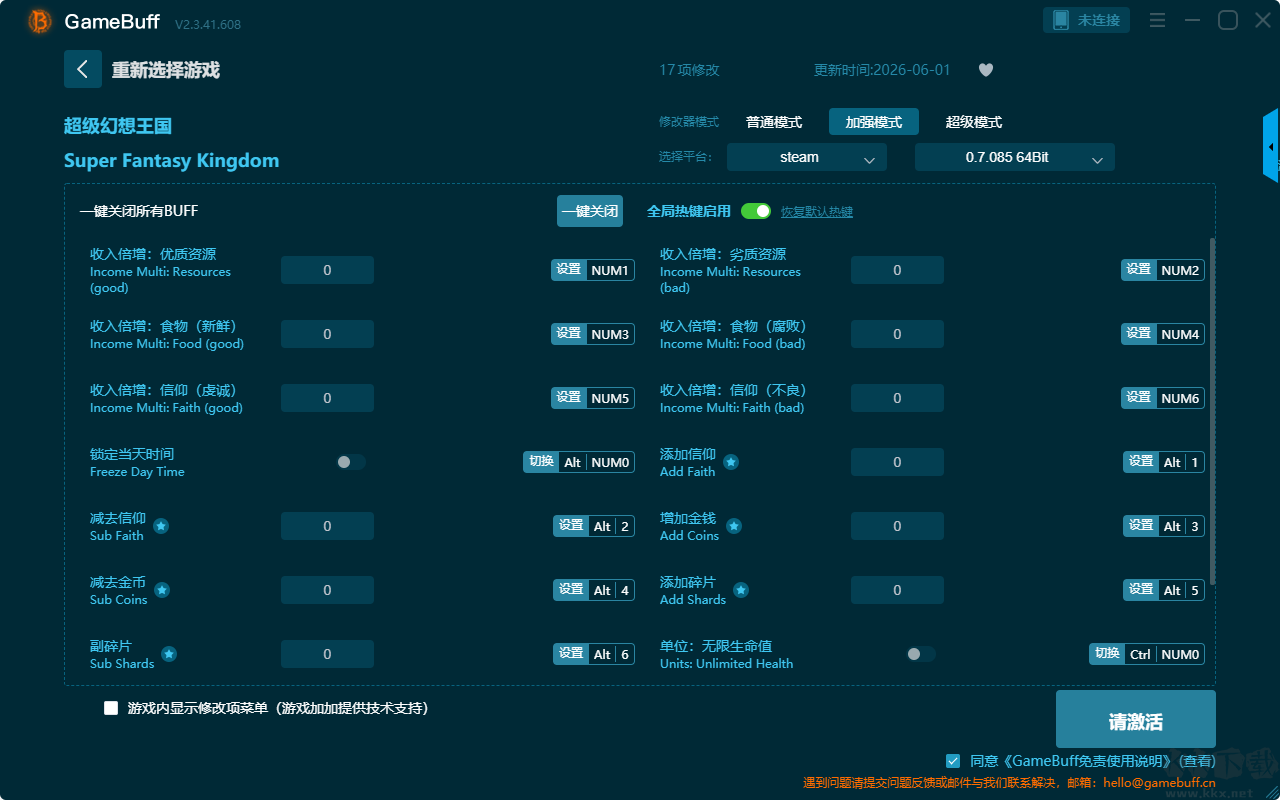Click 设置 for Income Multi Food (good) NUM3

(569, 334)
